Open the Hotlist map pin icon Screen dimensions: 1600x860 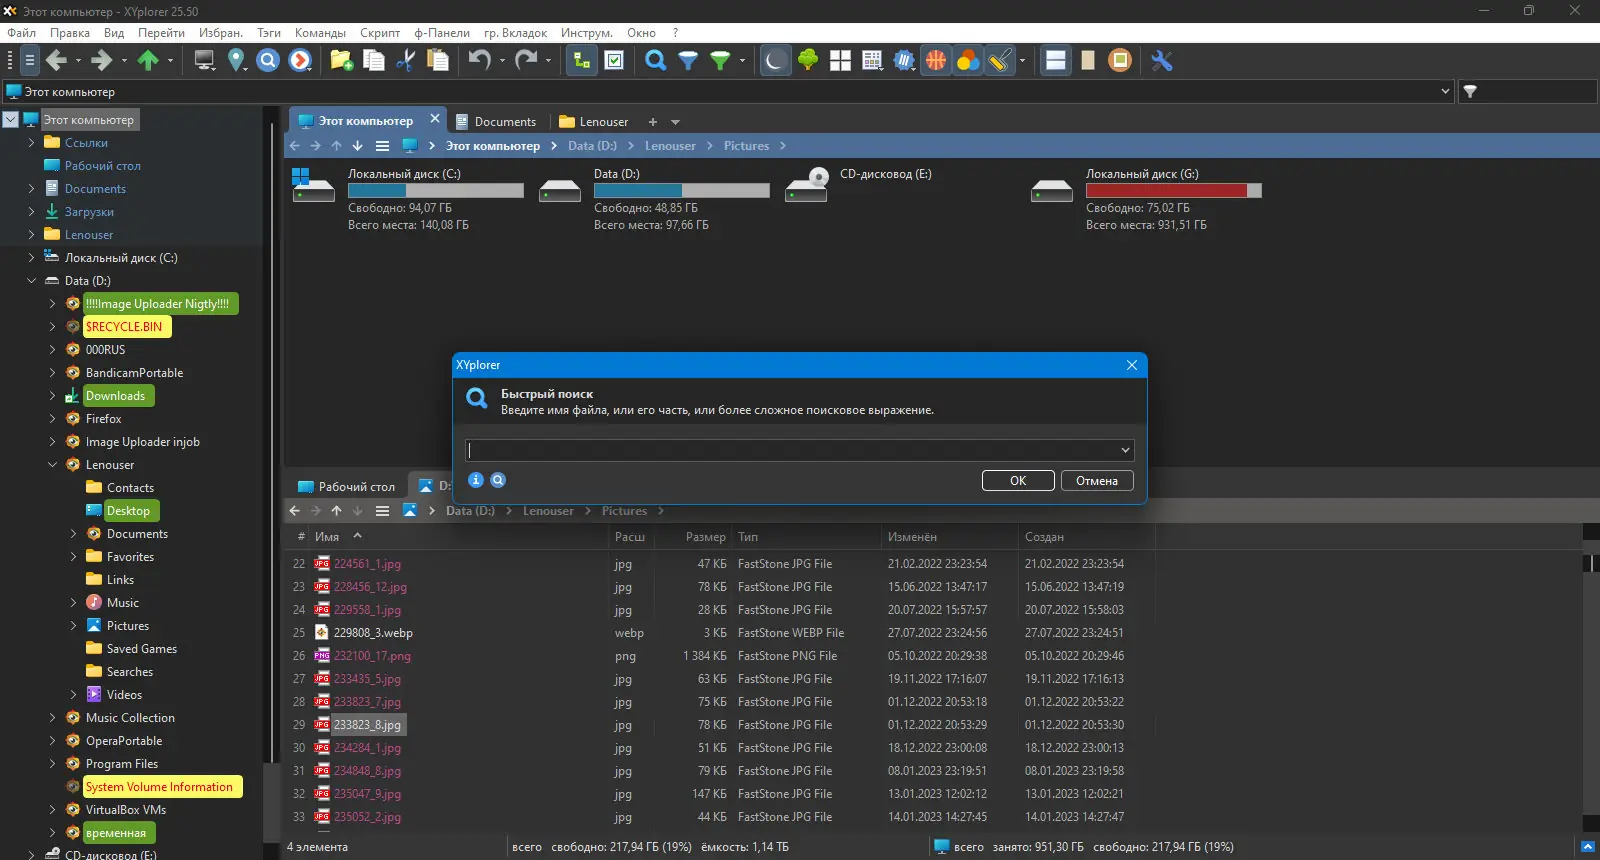236,61
